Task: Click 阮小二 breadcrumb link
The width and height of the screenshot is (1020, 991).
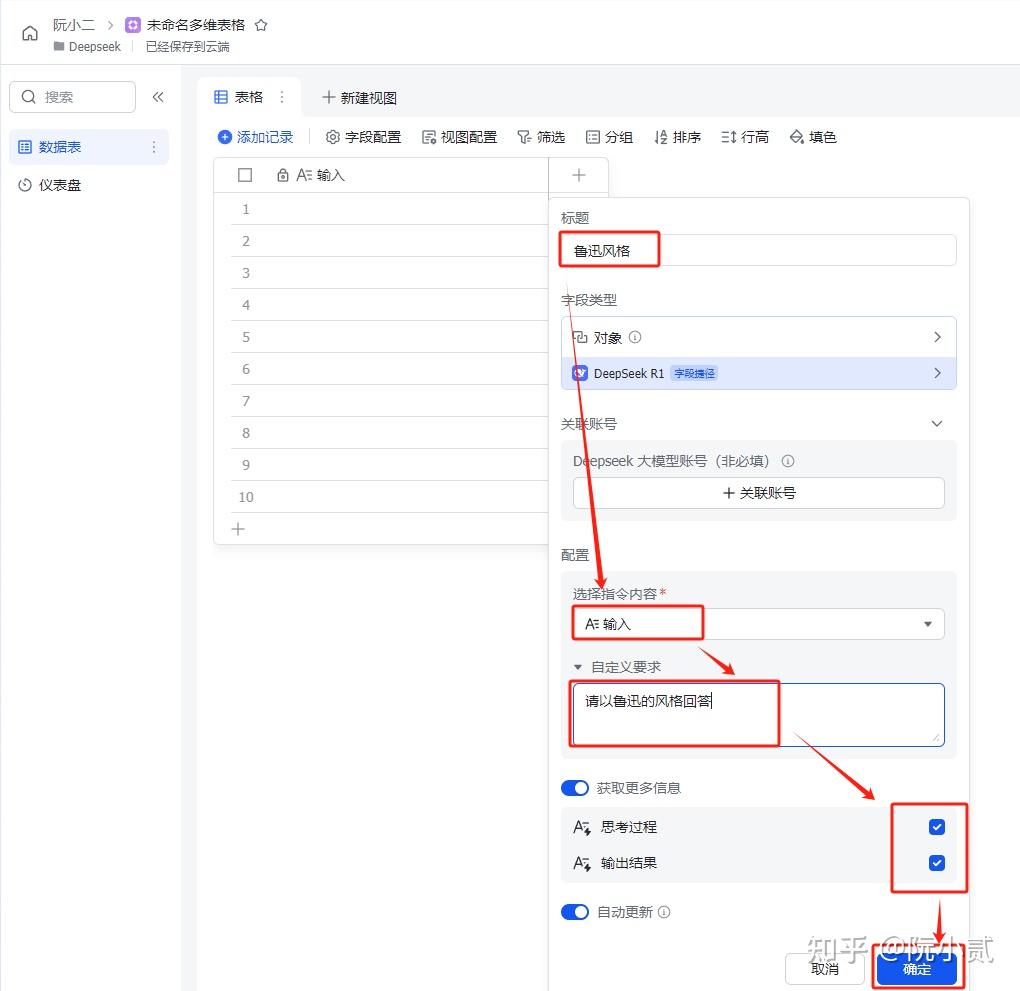Action: click(74, 25)
